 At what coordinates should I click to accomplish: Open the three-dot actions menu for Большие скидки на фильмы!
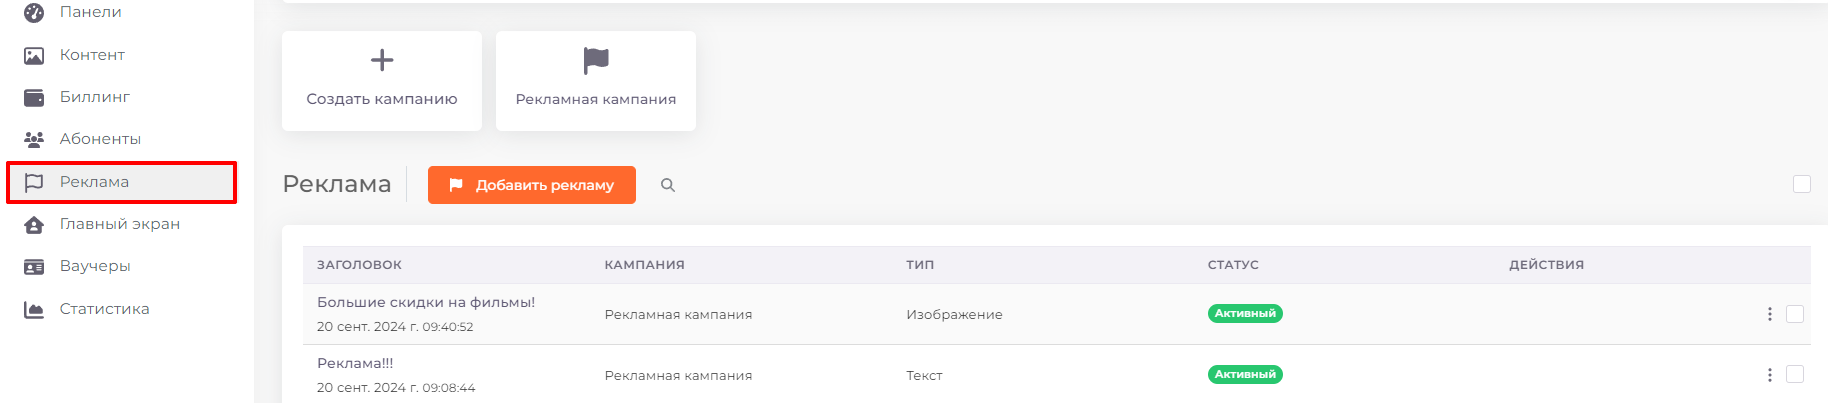click(x=1769, y=314)
